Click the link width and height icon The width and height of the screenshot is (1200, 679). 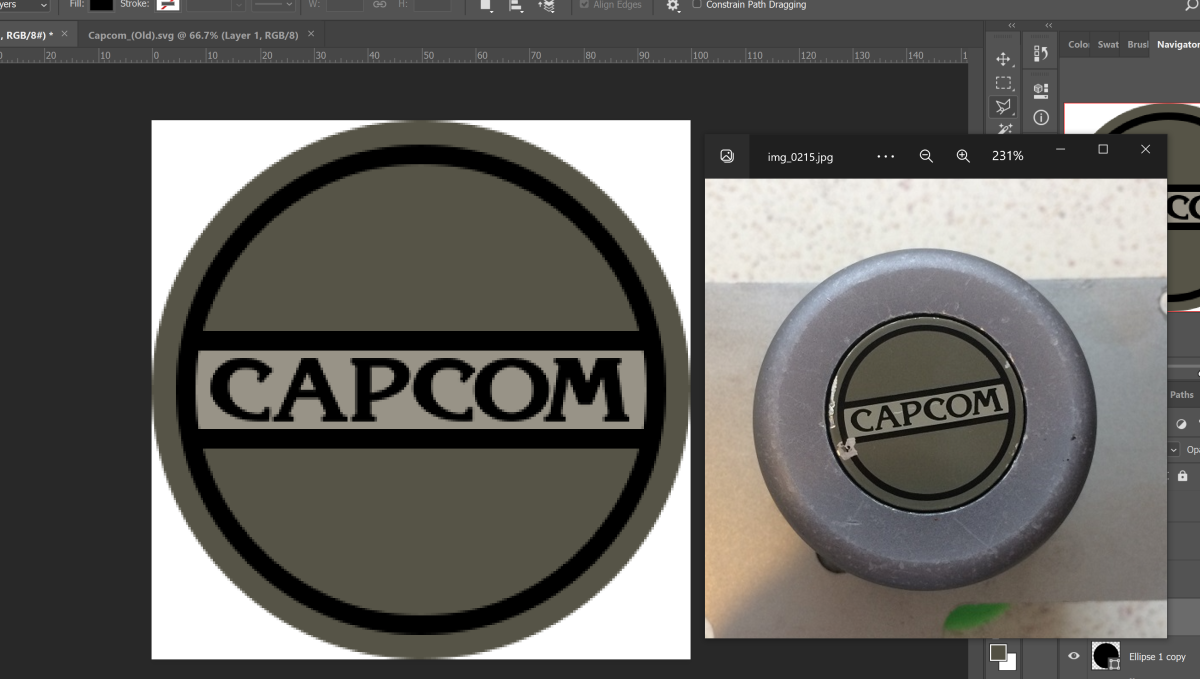(x=379, y=5)
